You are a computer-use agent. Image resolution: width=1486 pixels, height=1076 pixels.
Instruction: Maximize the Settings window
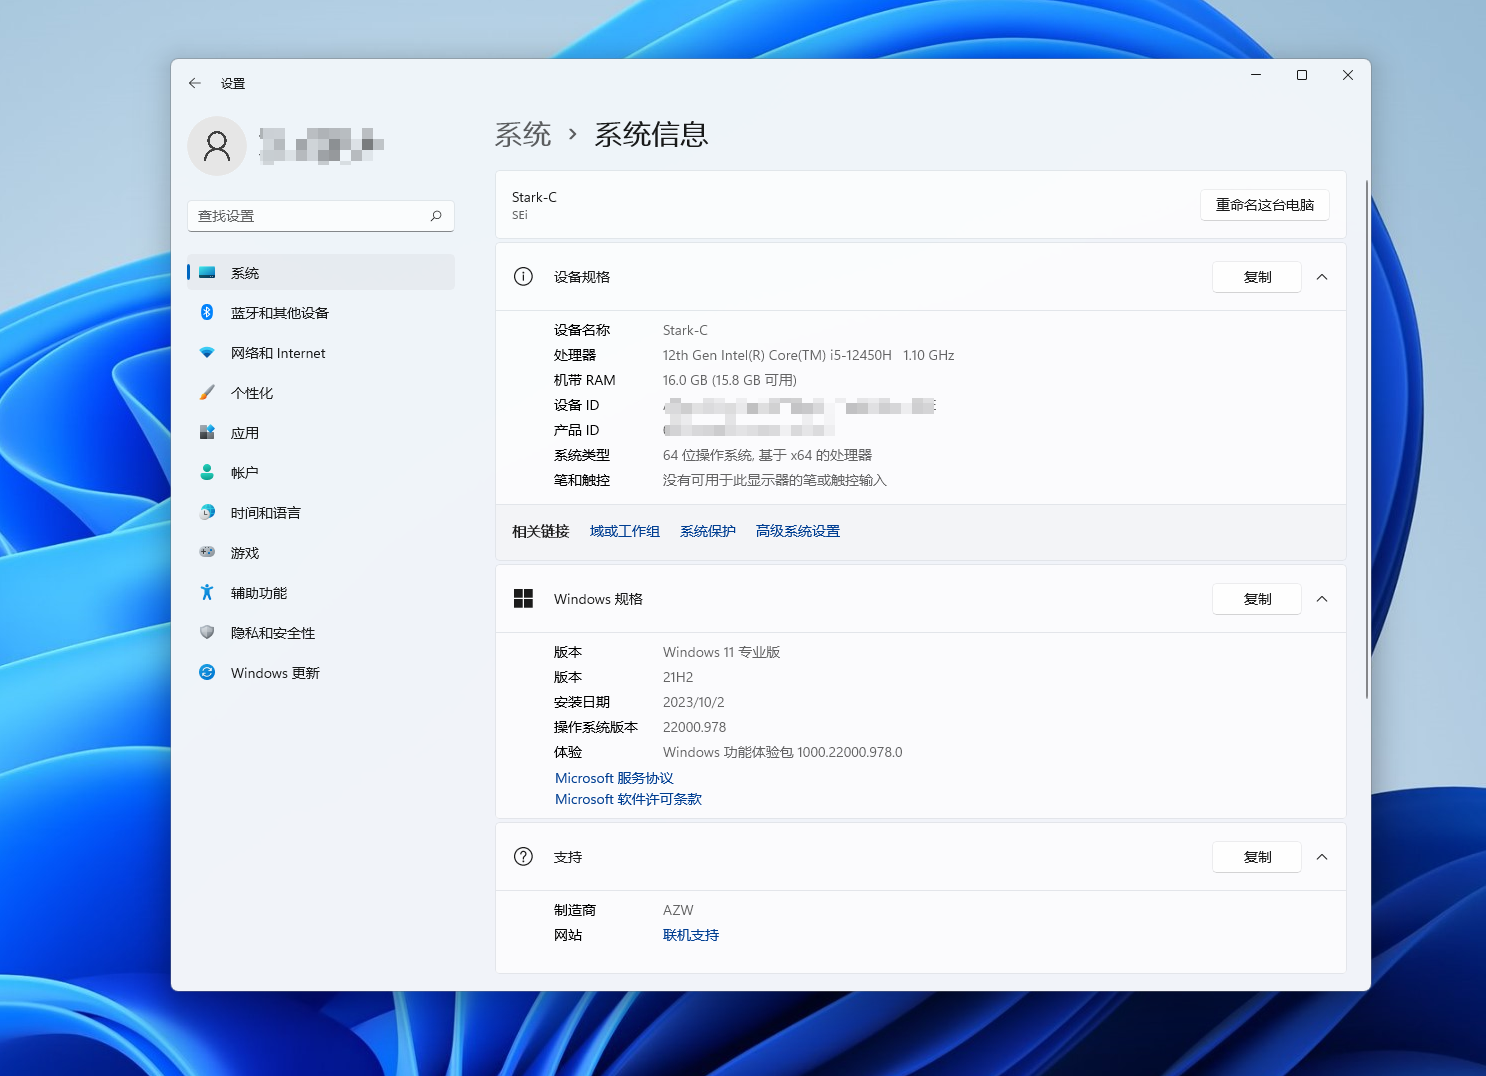[1302, 75]
